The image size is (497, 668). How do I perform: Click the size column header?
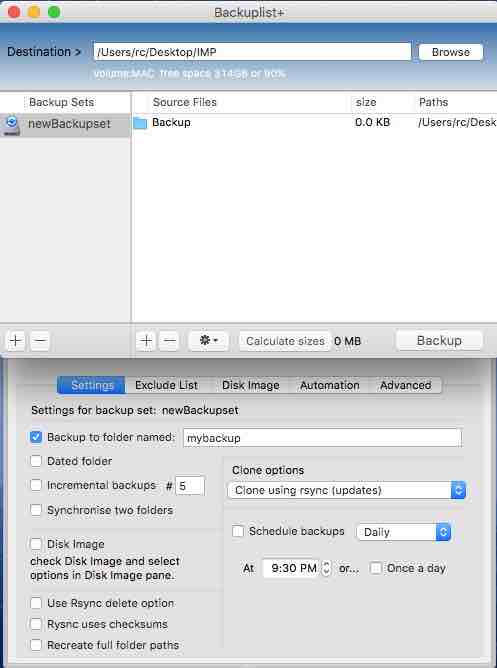coord(366,102)
